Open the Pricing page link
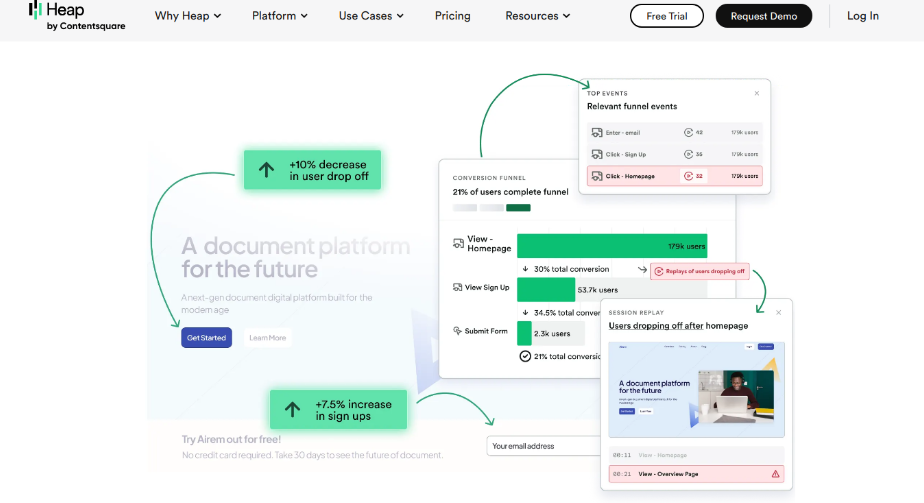 click(x=453, y=16)
